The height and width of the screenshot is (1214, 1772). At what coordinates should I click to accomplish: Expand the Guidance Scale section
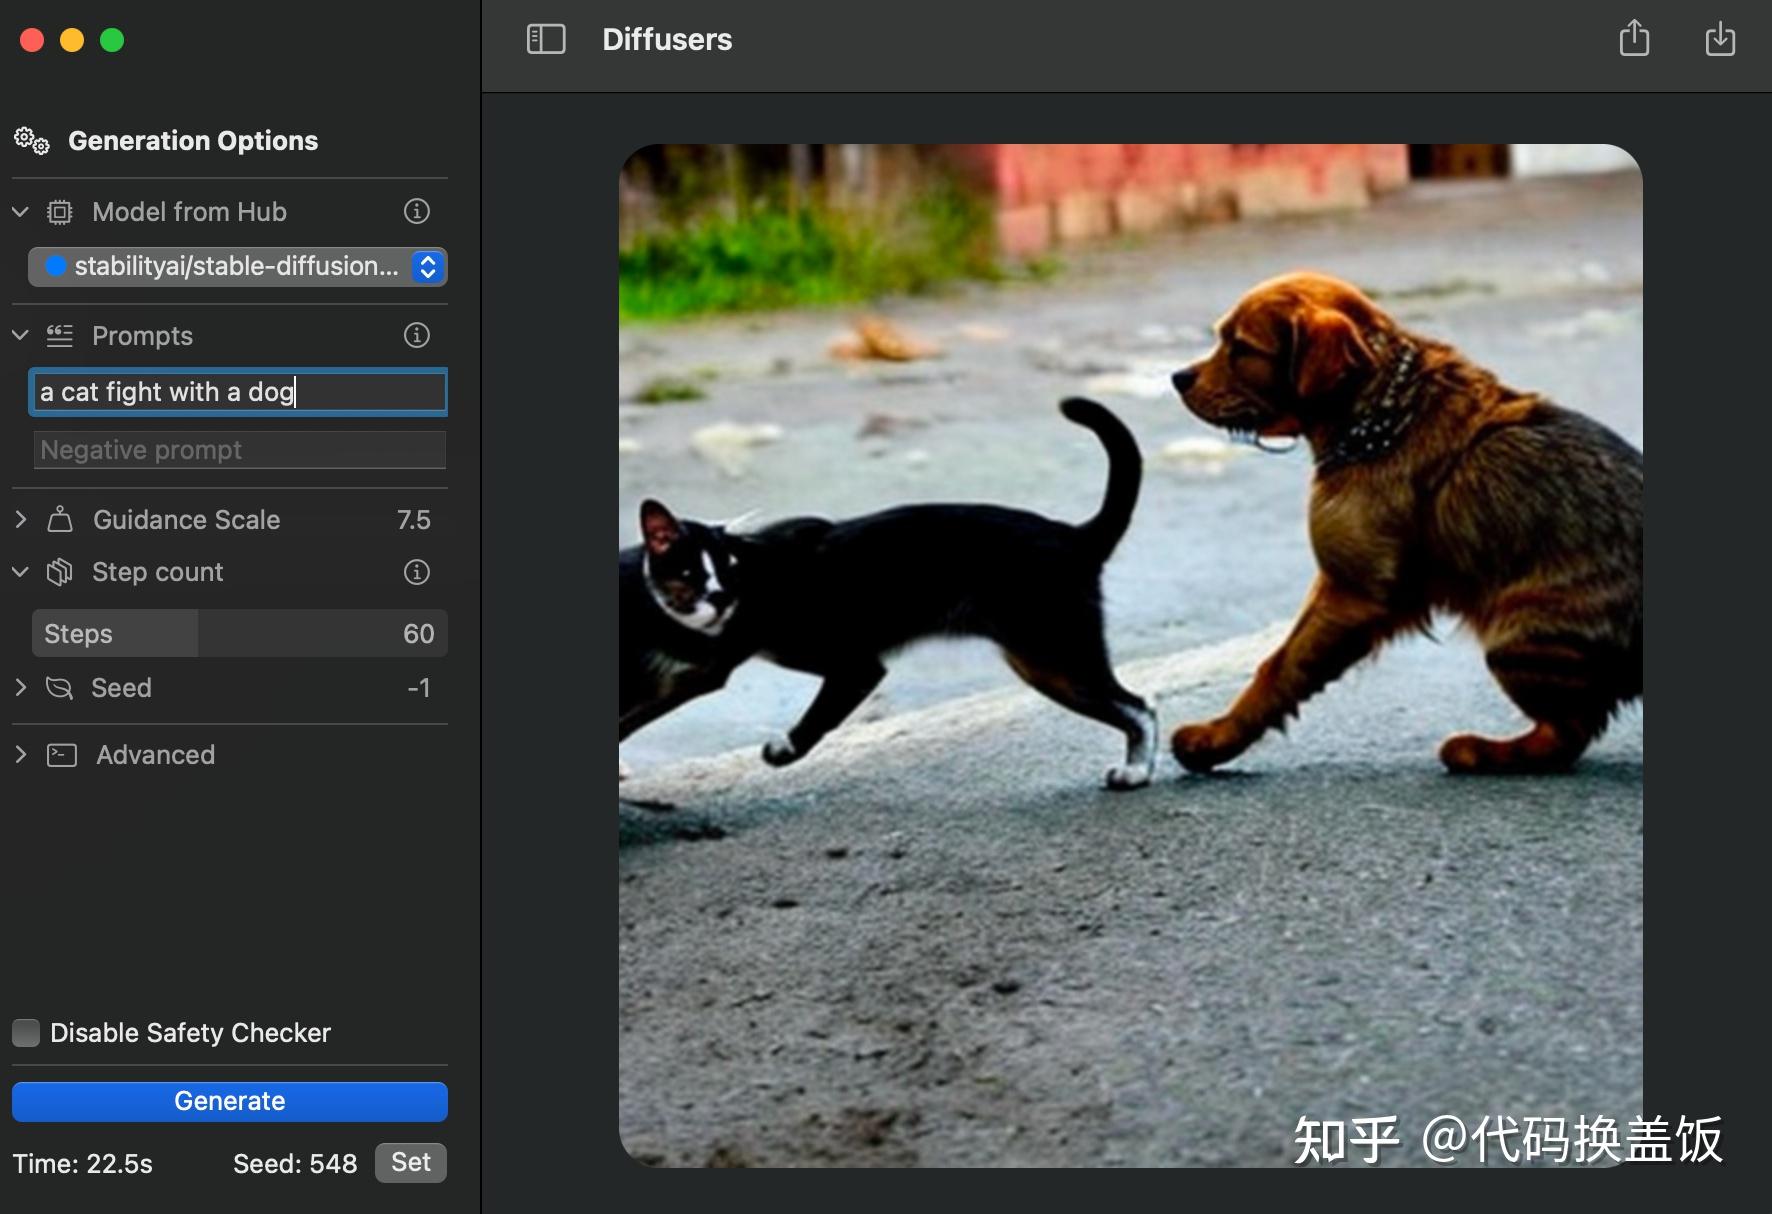tap(20, 519)
